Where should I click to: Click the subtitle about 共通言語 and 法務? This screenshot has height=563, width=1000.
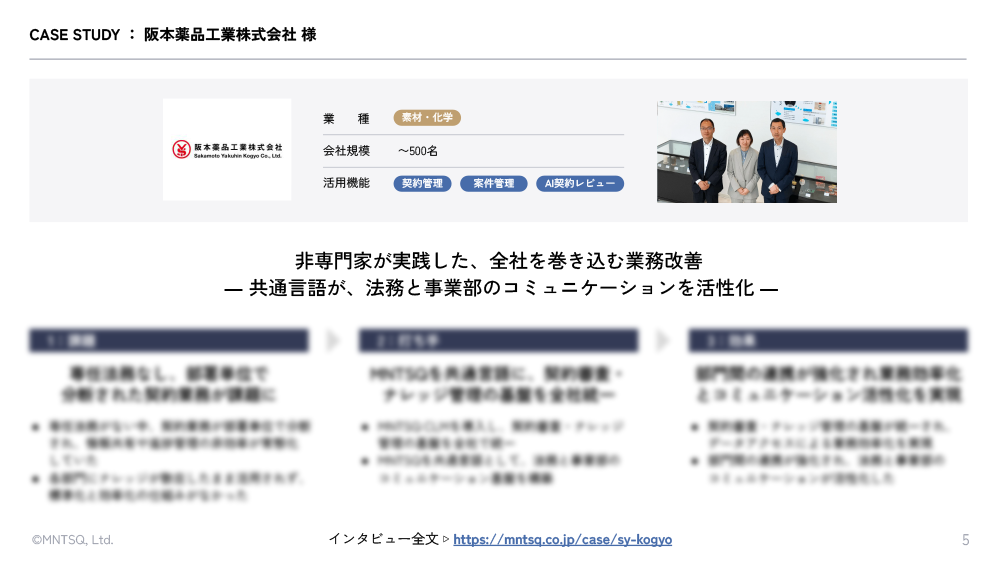[x=501, y=288]
